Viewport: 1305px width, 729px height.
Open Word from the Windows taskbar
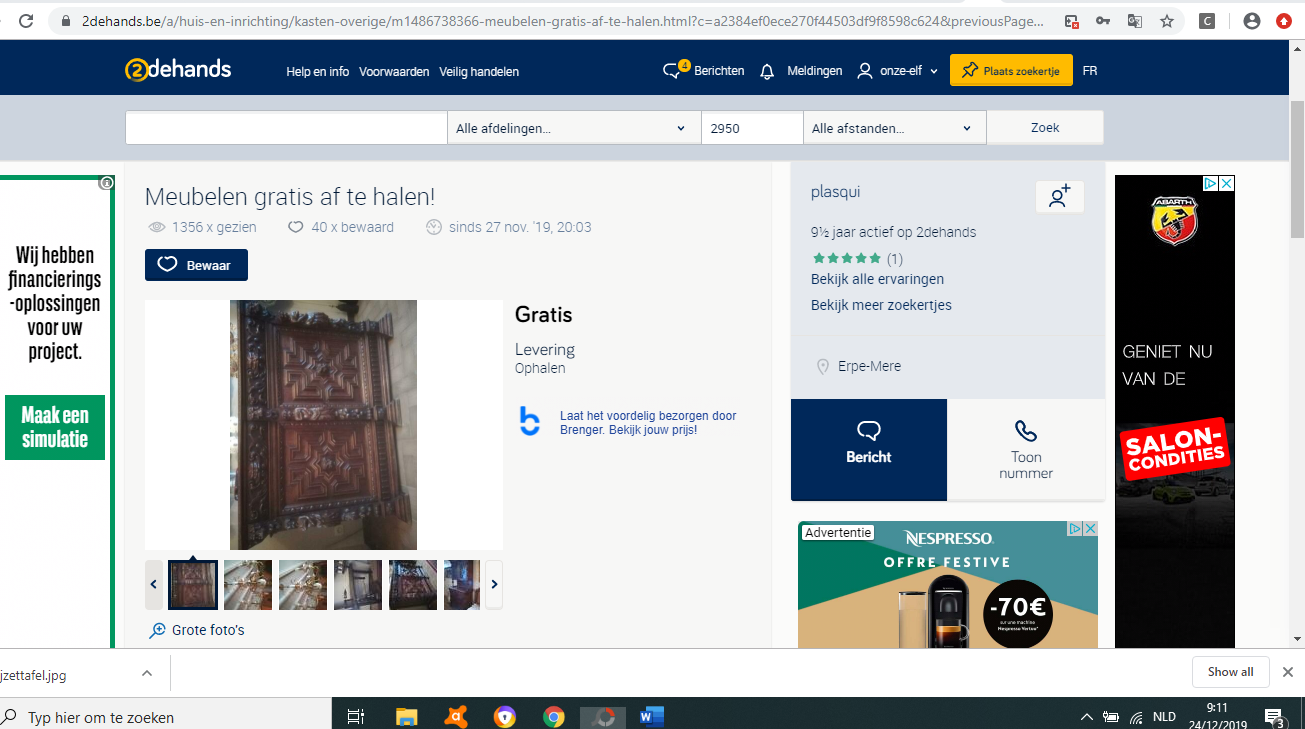(651, 716)
